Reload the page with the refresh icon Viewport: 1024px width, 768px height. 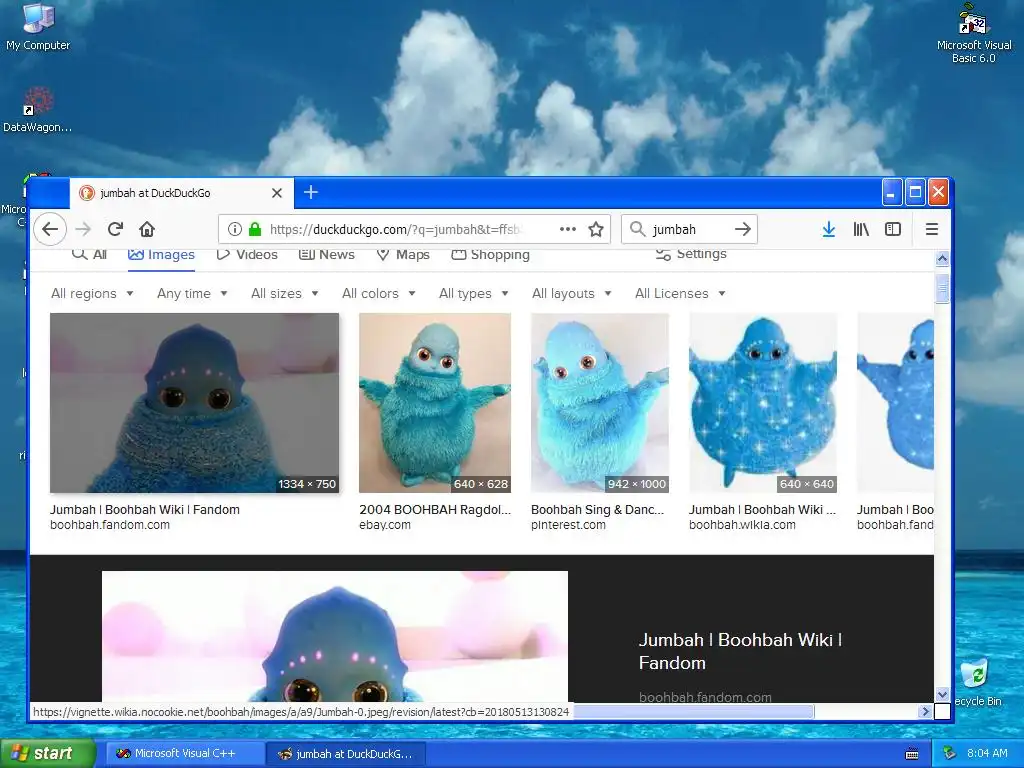tap(116, 229)
